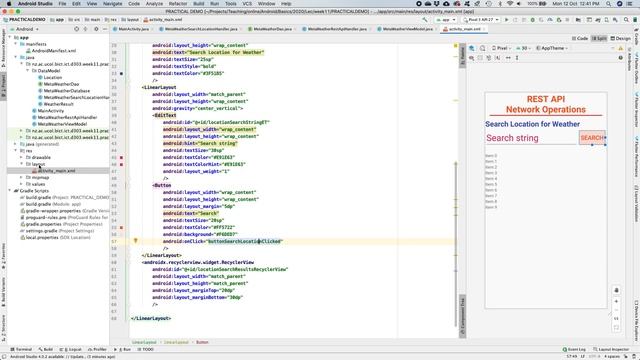The image size is (640, 360).
Task: Click the View Options eye icon in preview
Action: pyautogui.click(x=472, y=58)
